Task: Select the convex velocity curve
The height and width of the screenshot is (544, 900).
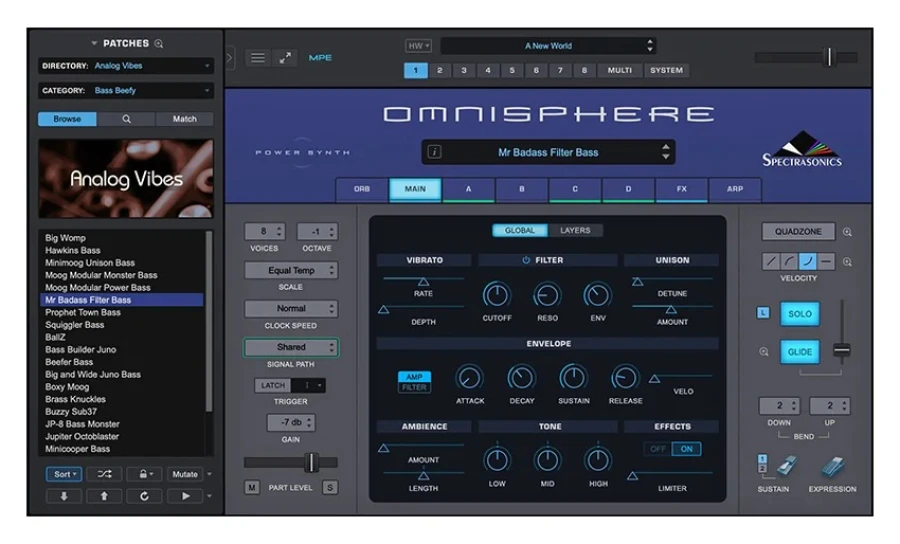Action: coord(789,262)
